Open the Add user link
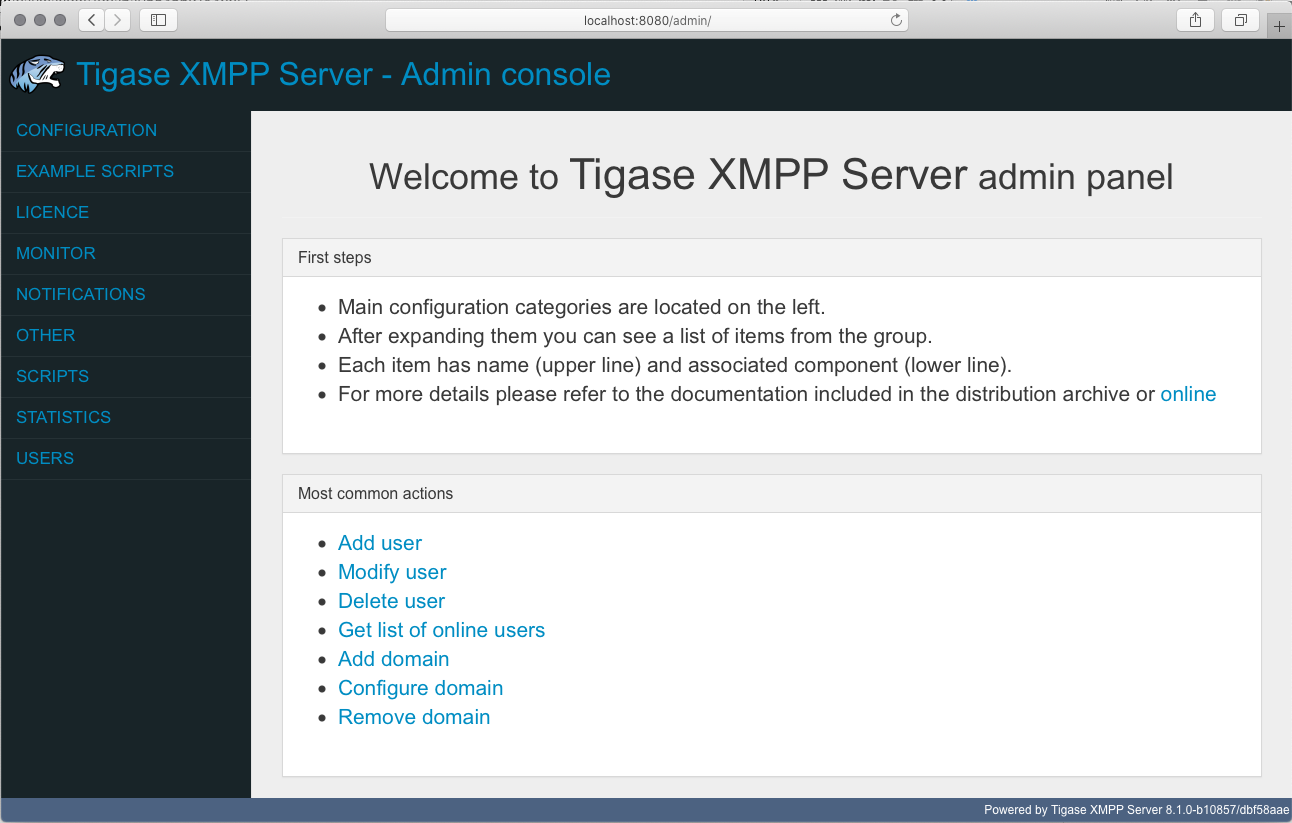The height and width of the screenshot is (823, 1292). coord(380,543)
